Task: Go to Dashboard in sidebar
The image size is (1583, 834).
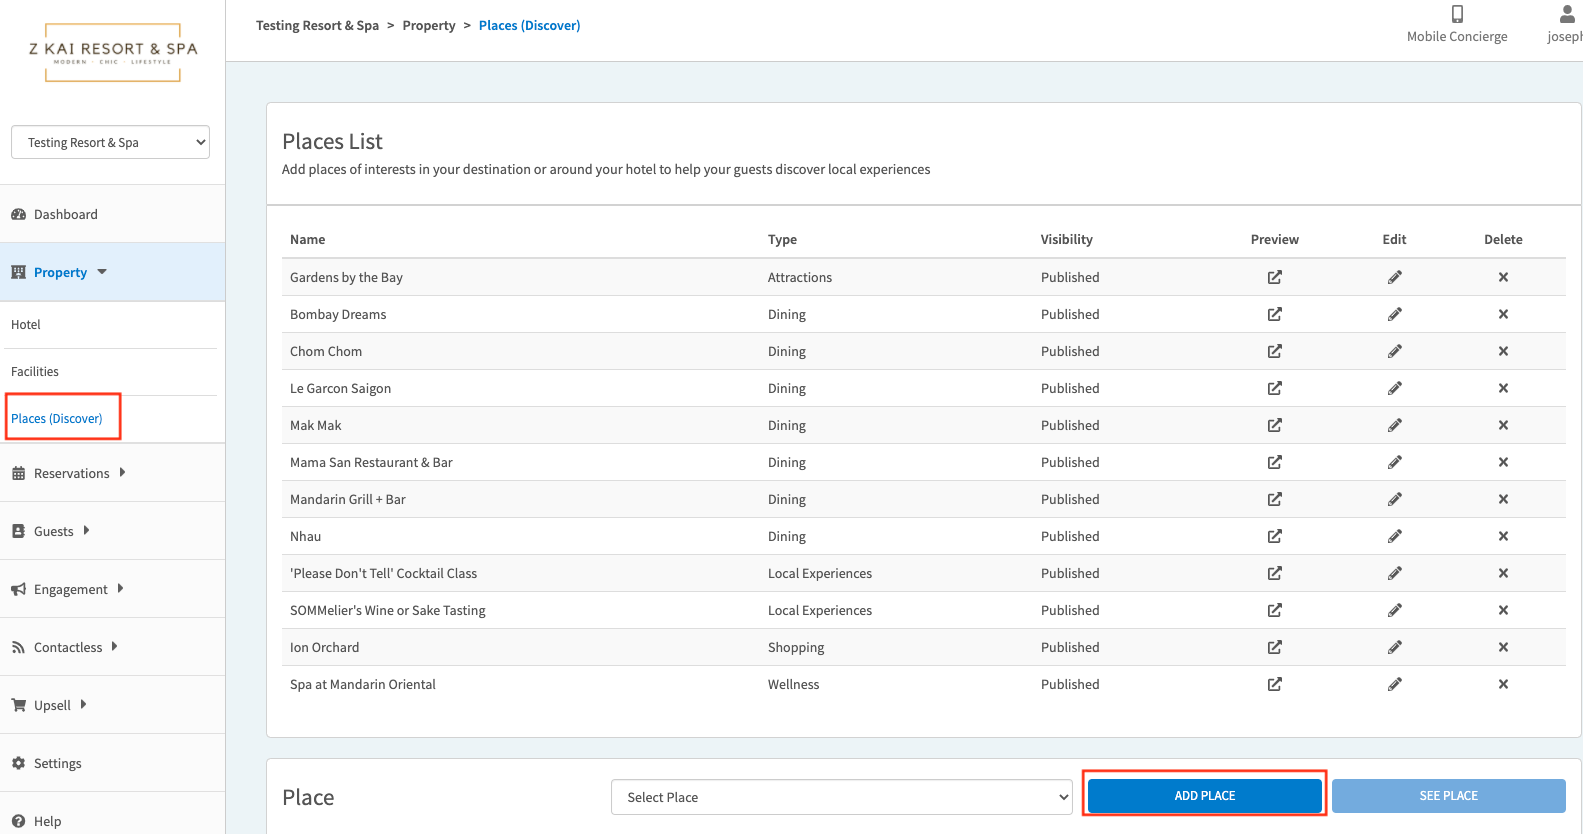Action: click(65, 214)
